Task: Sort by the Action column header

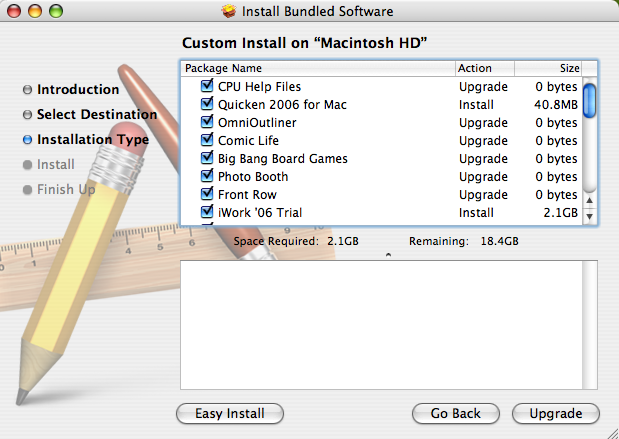Action: (x=485, y=68)
